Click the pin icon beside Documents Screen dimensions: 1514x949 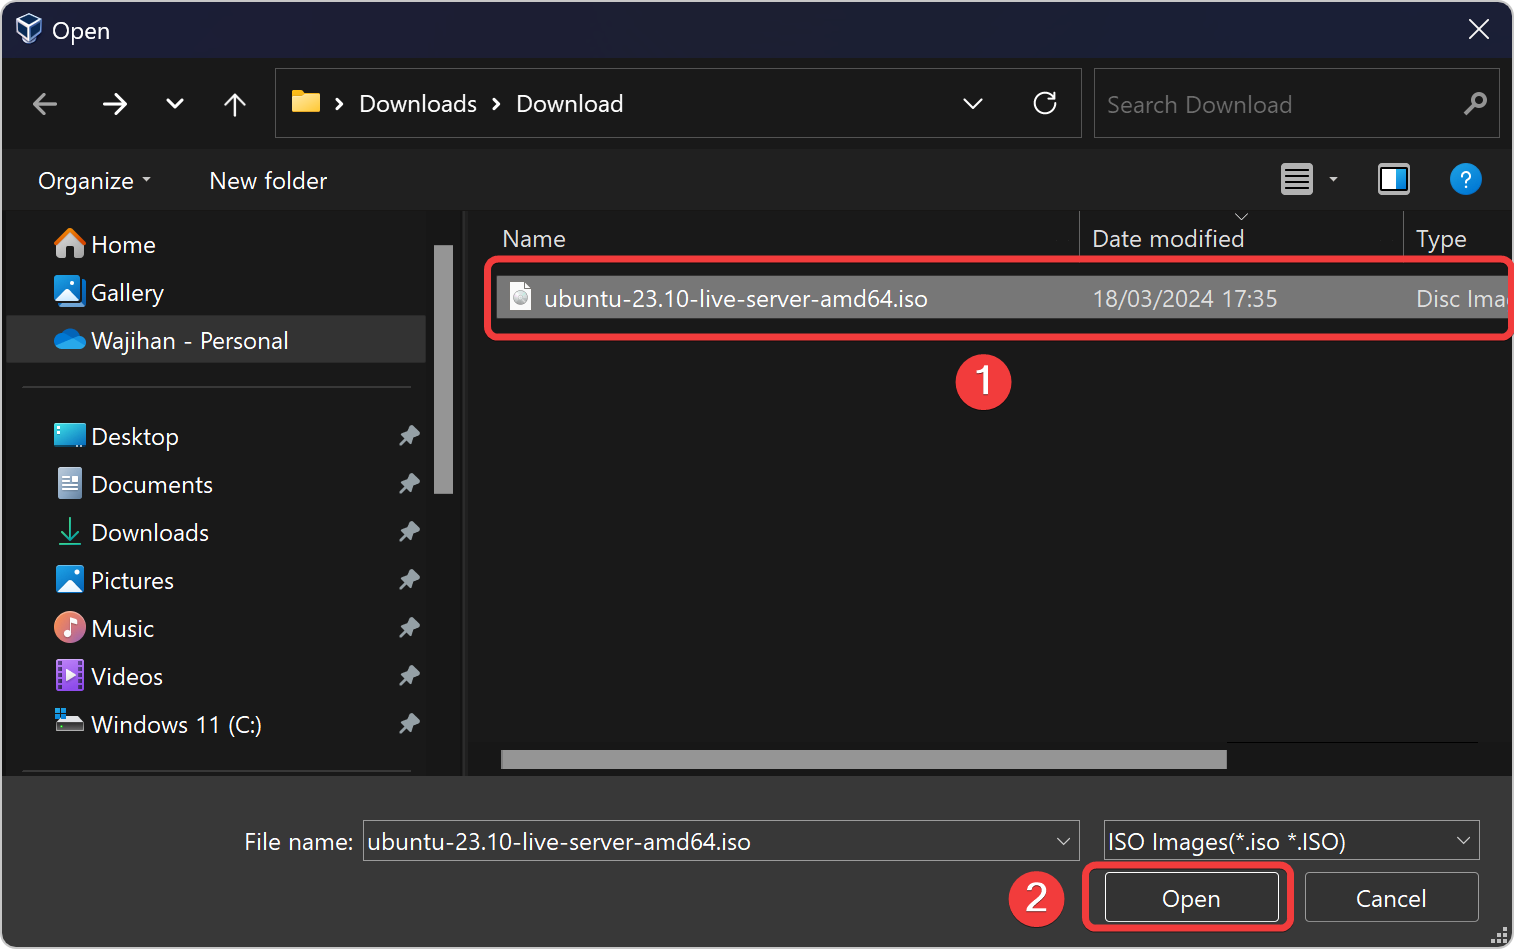pos(409,484)
